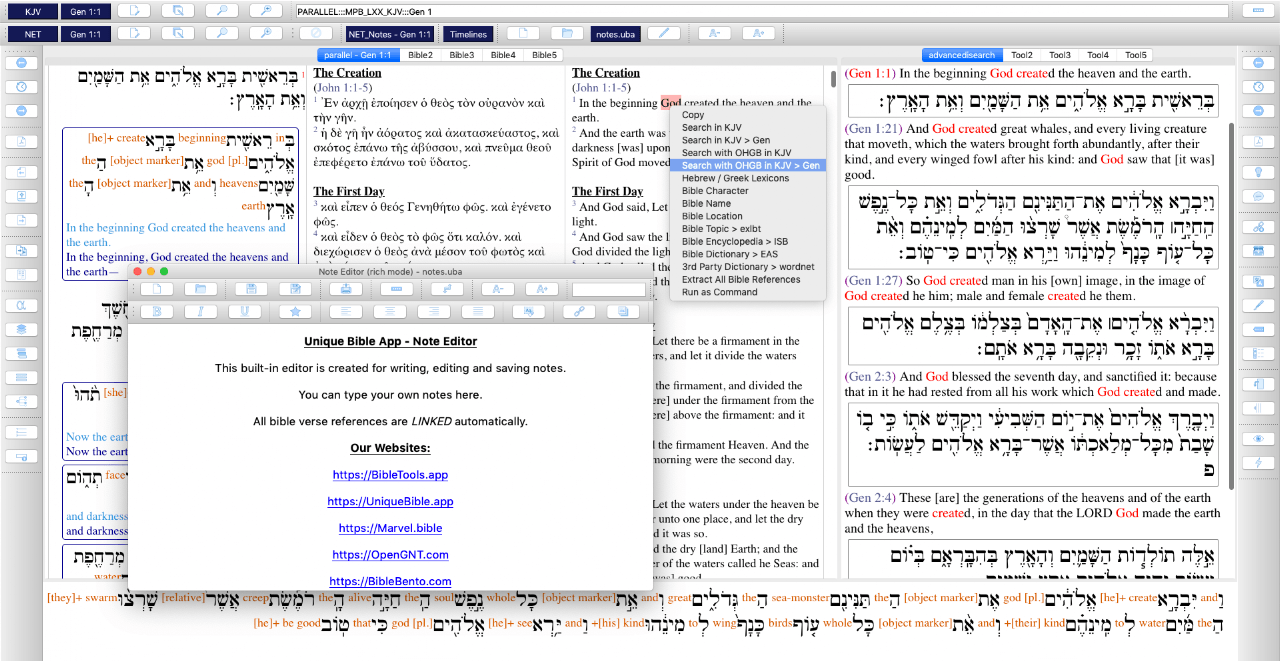Image resolution: width=1280 pixels, height=661 pixels.
Task: Click new document icon in Note Editor toolbar
Action: pyautogui.click(x=157, y=289)
